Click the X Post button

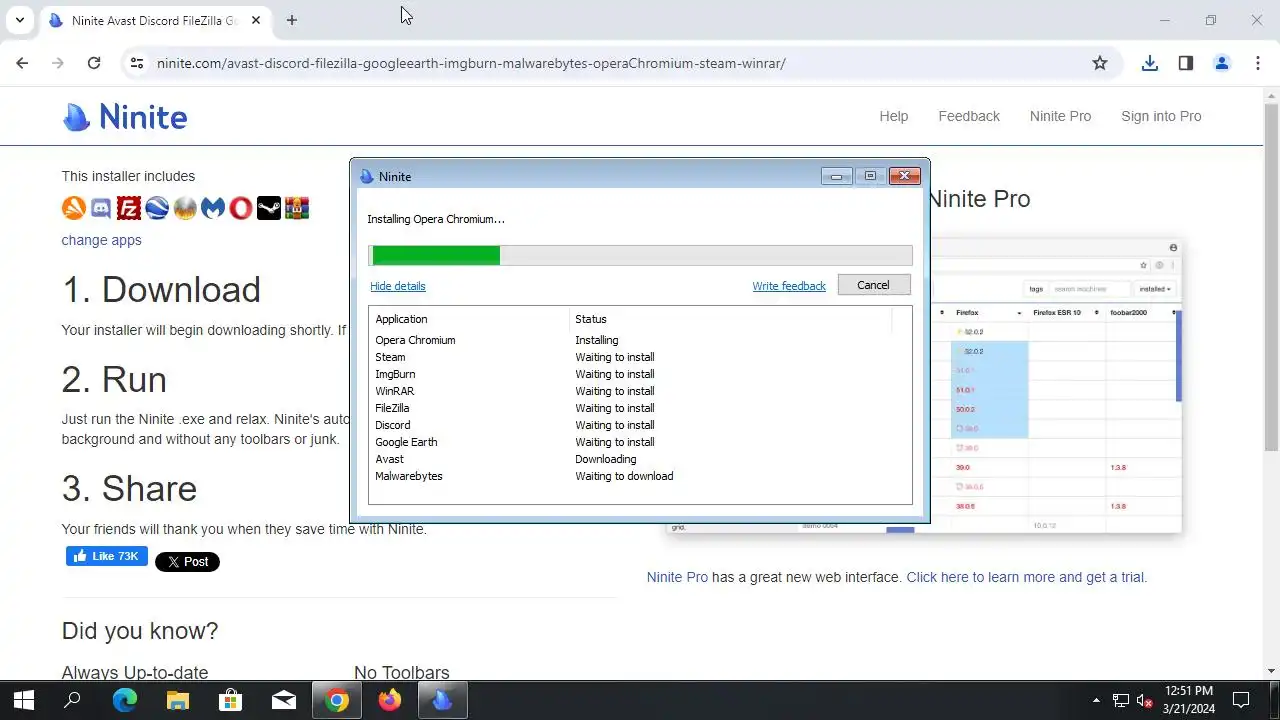[x=187, y=562]
